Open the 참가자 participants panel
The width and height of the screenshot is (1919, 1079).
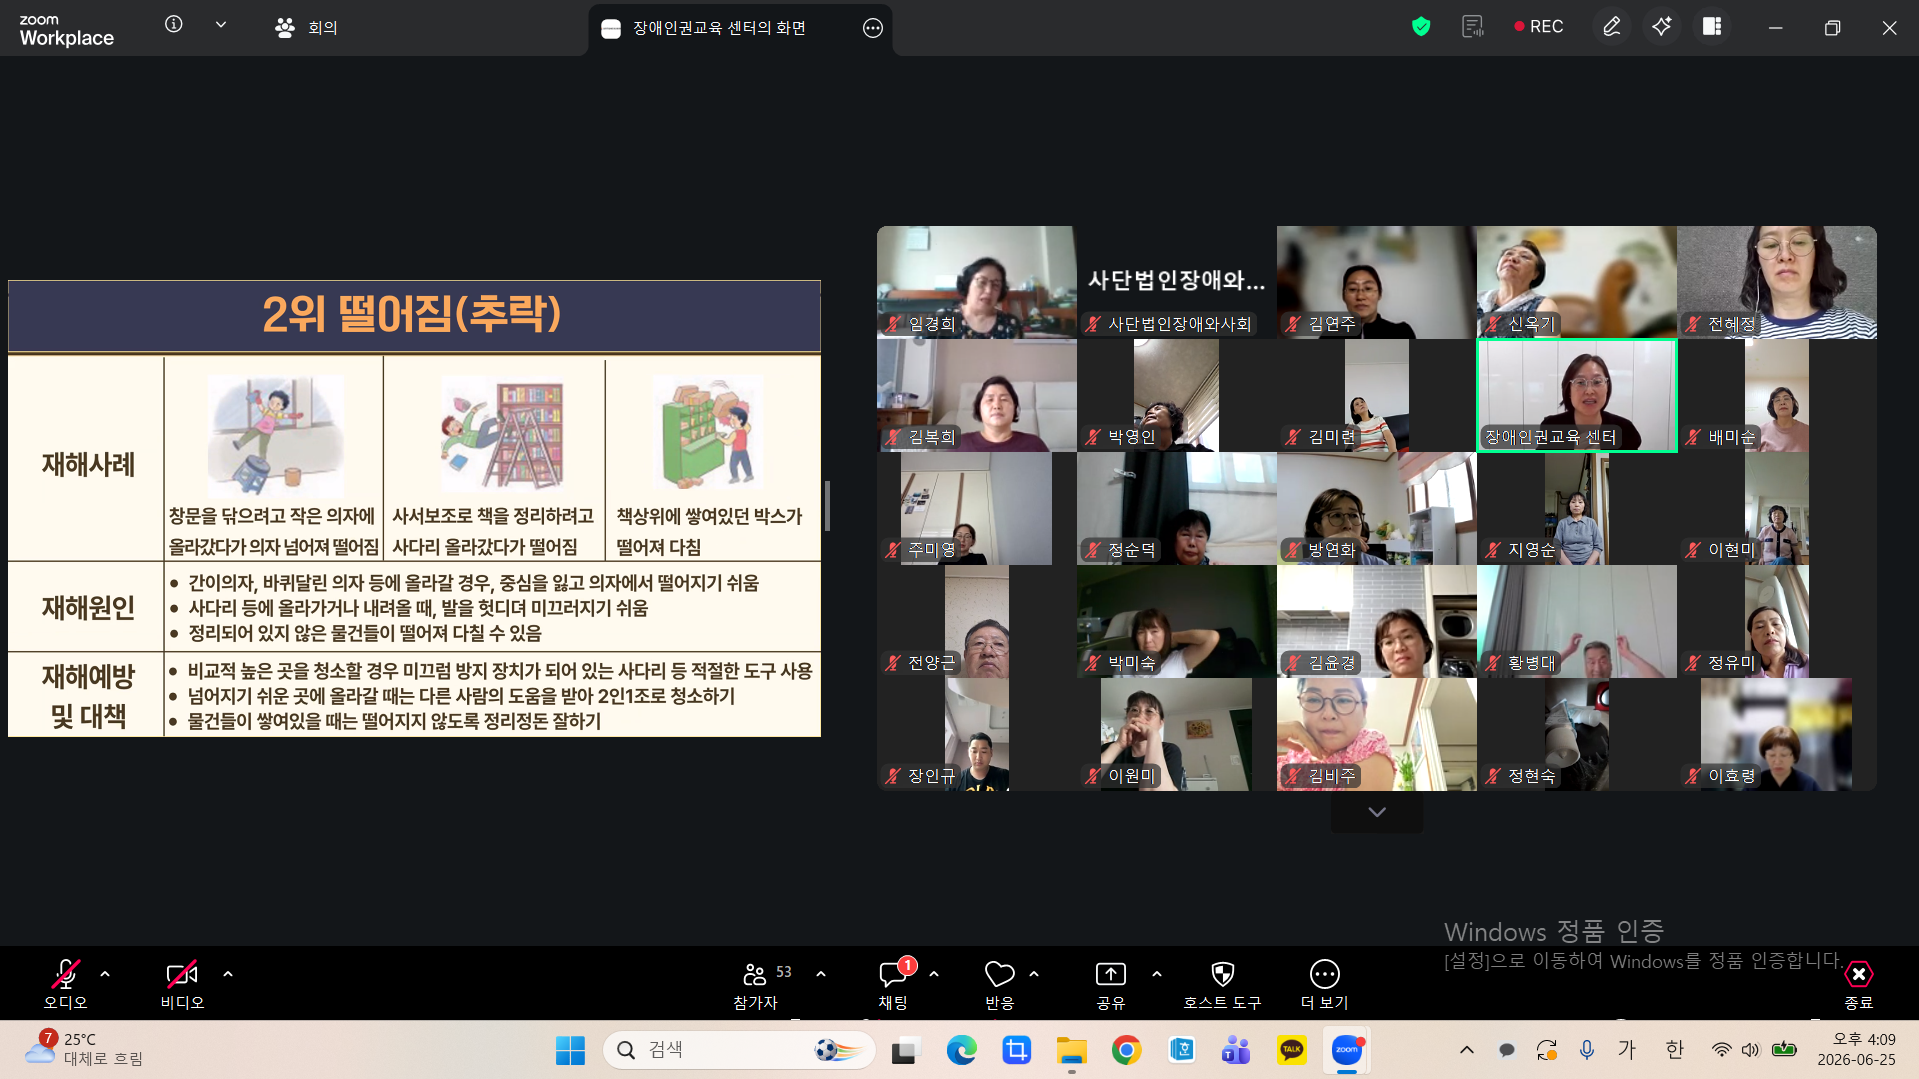[x=757, y=984]
